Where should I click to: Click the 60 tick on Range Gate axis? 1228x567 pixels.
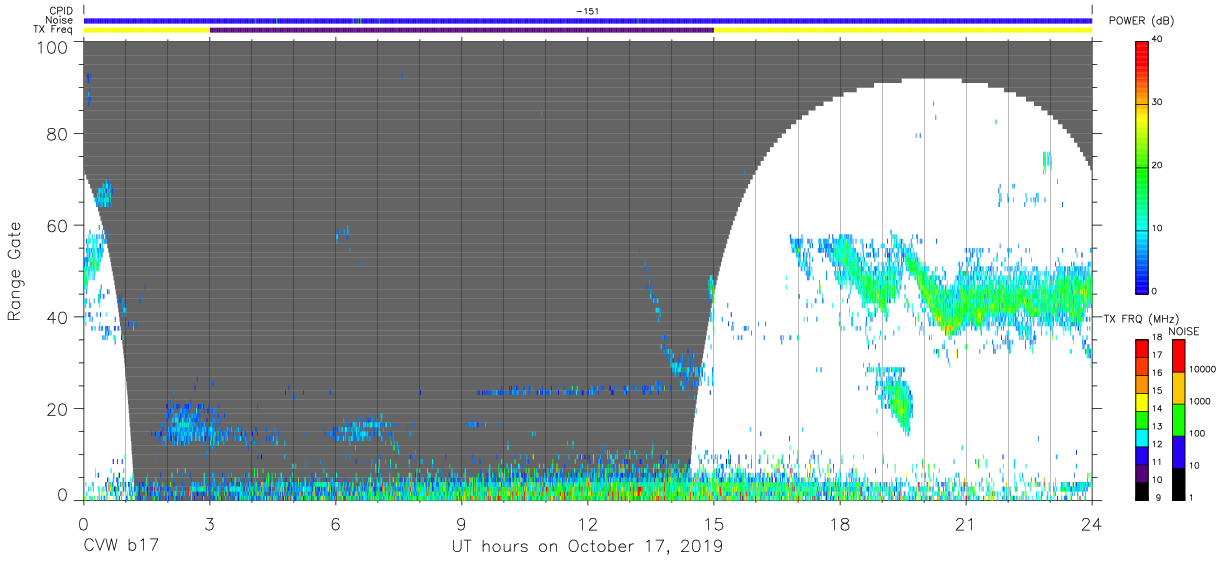coord(59,225)
